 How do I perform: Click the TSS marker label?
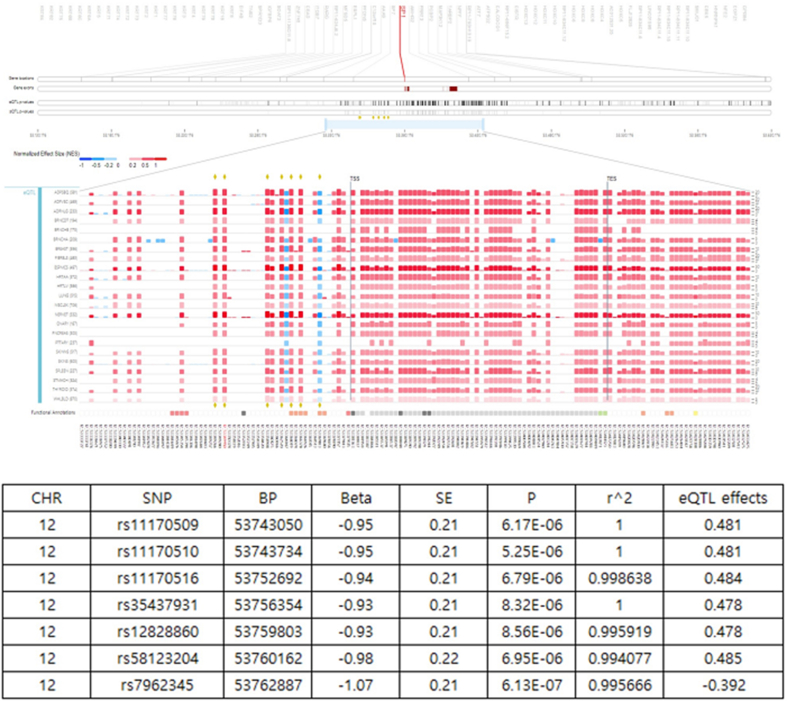click(x=355, y=179)
